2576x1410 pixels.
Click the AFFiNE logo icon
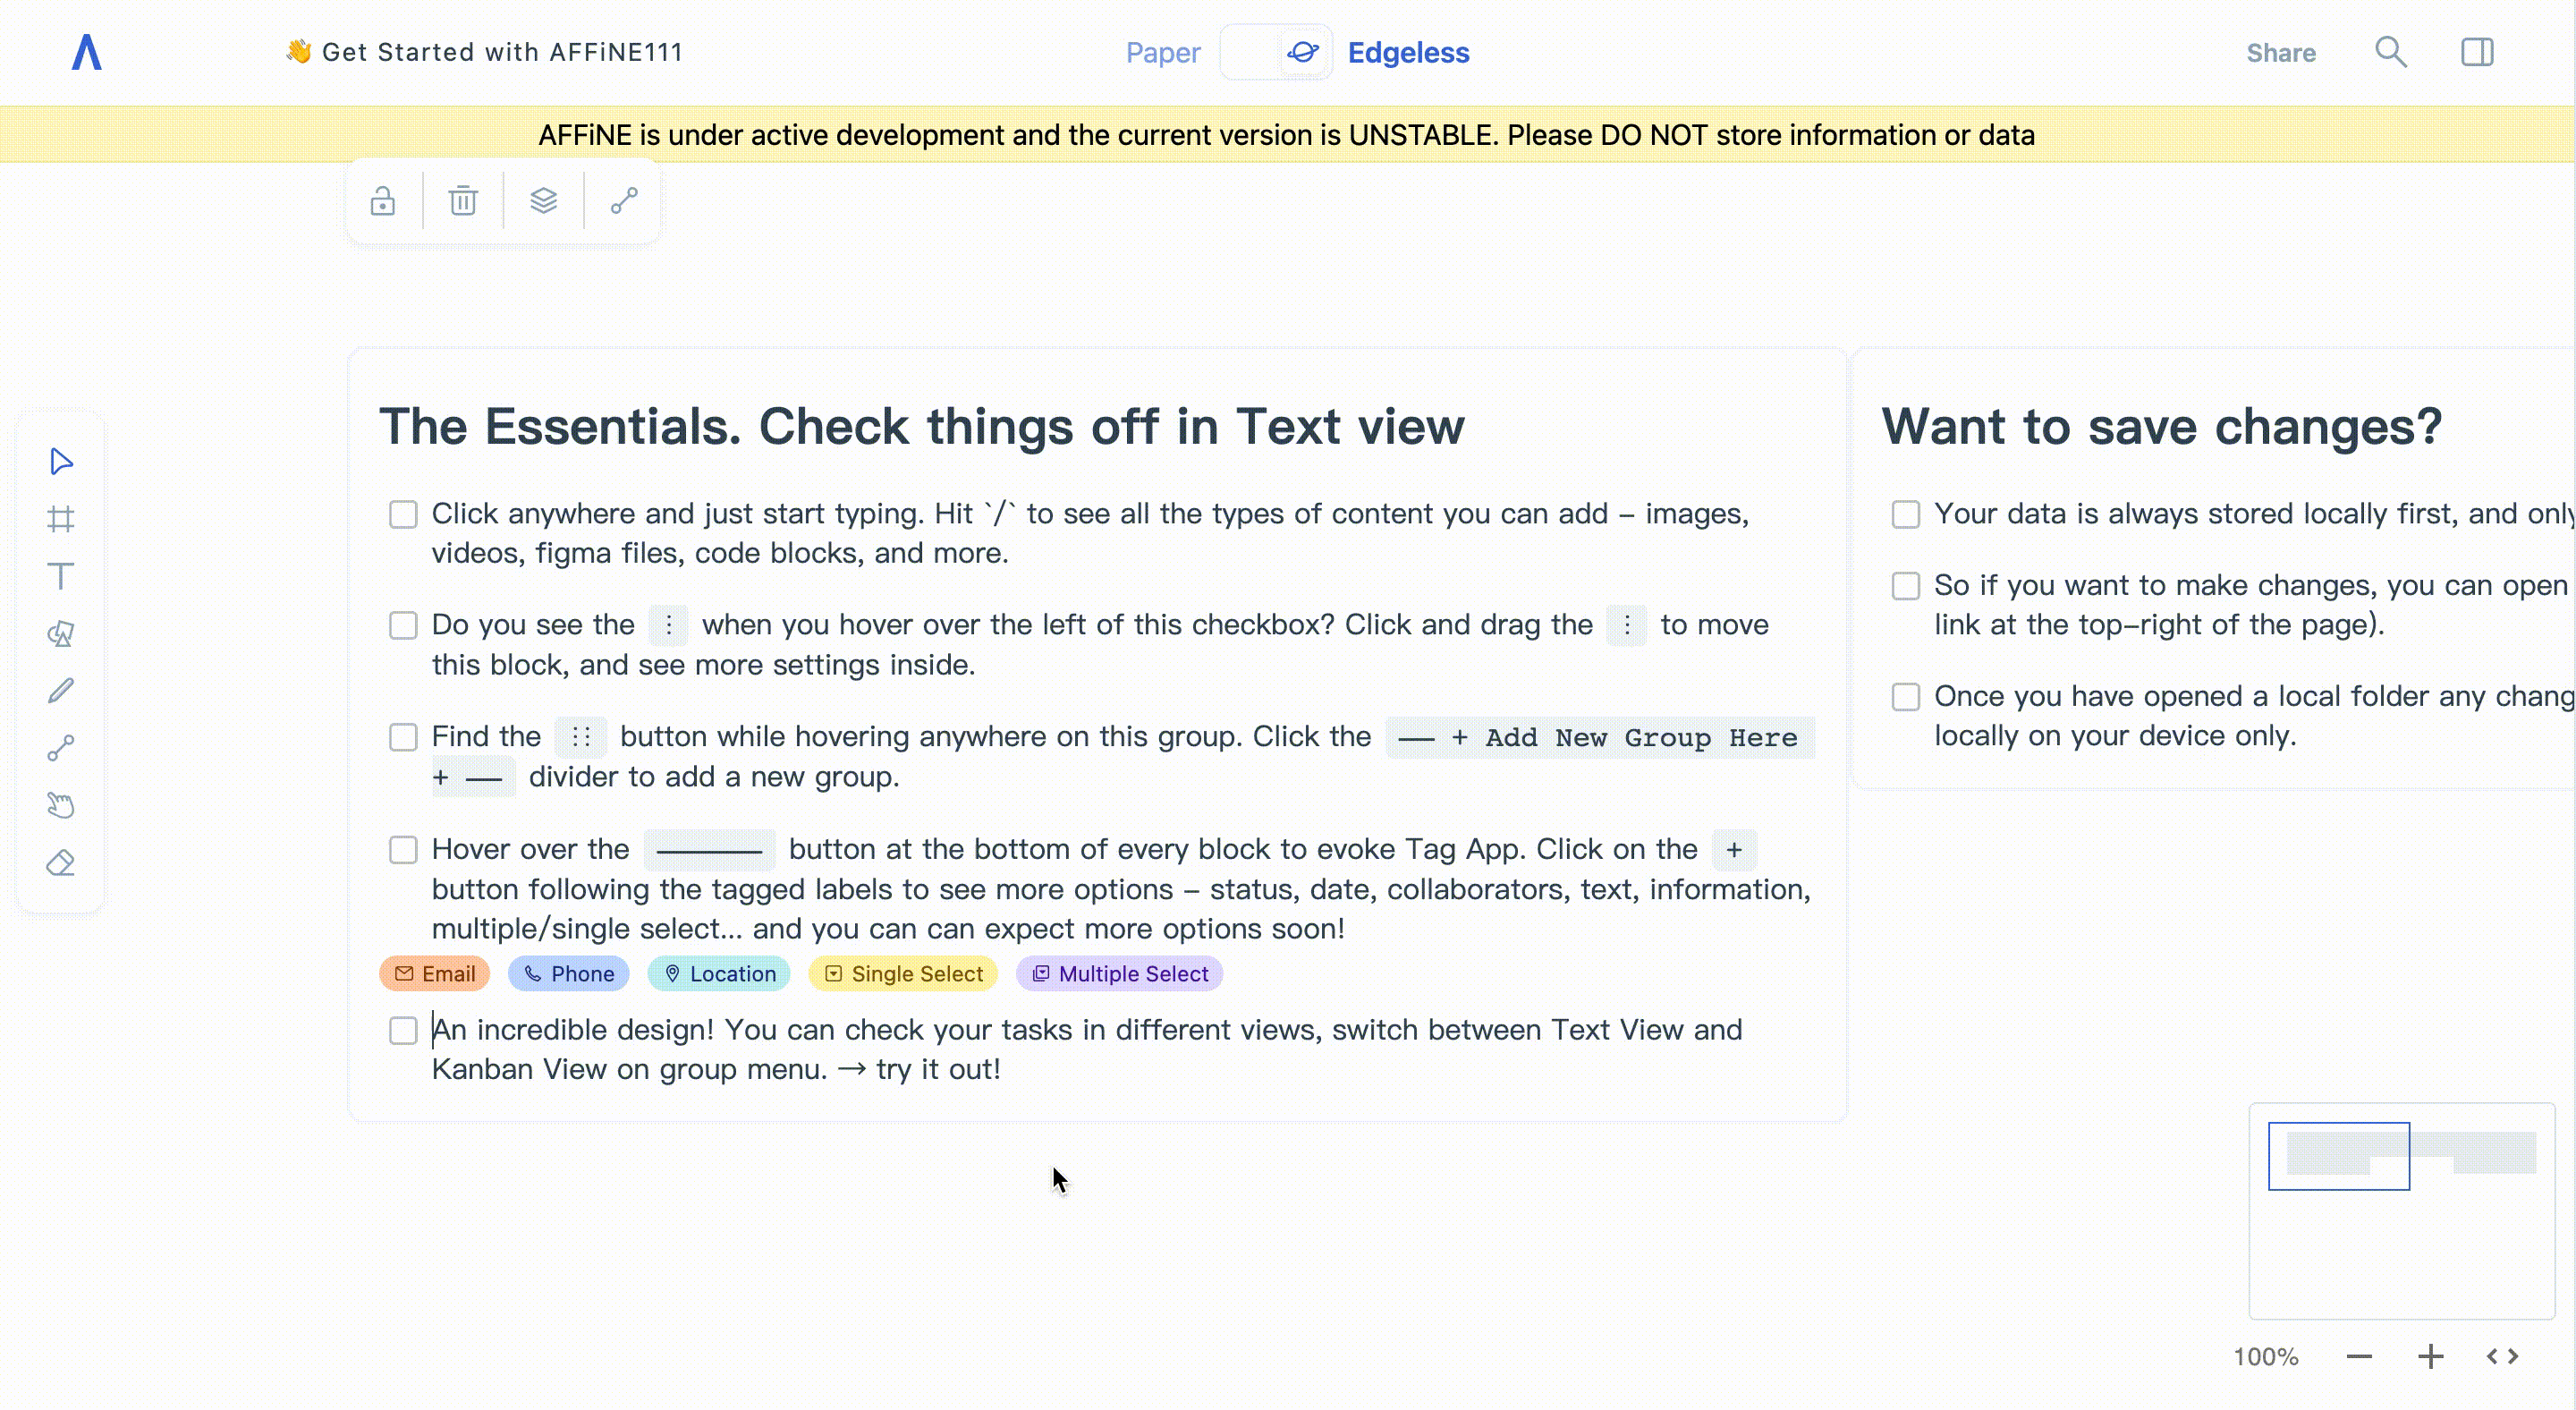point(87,52)
